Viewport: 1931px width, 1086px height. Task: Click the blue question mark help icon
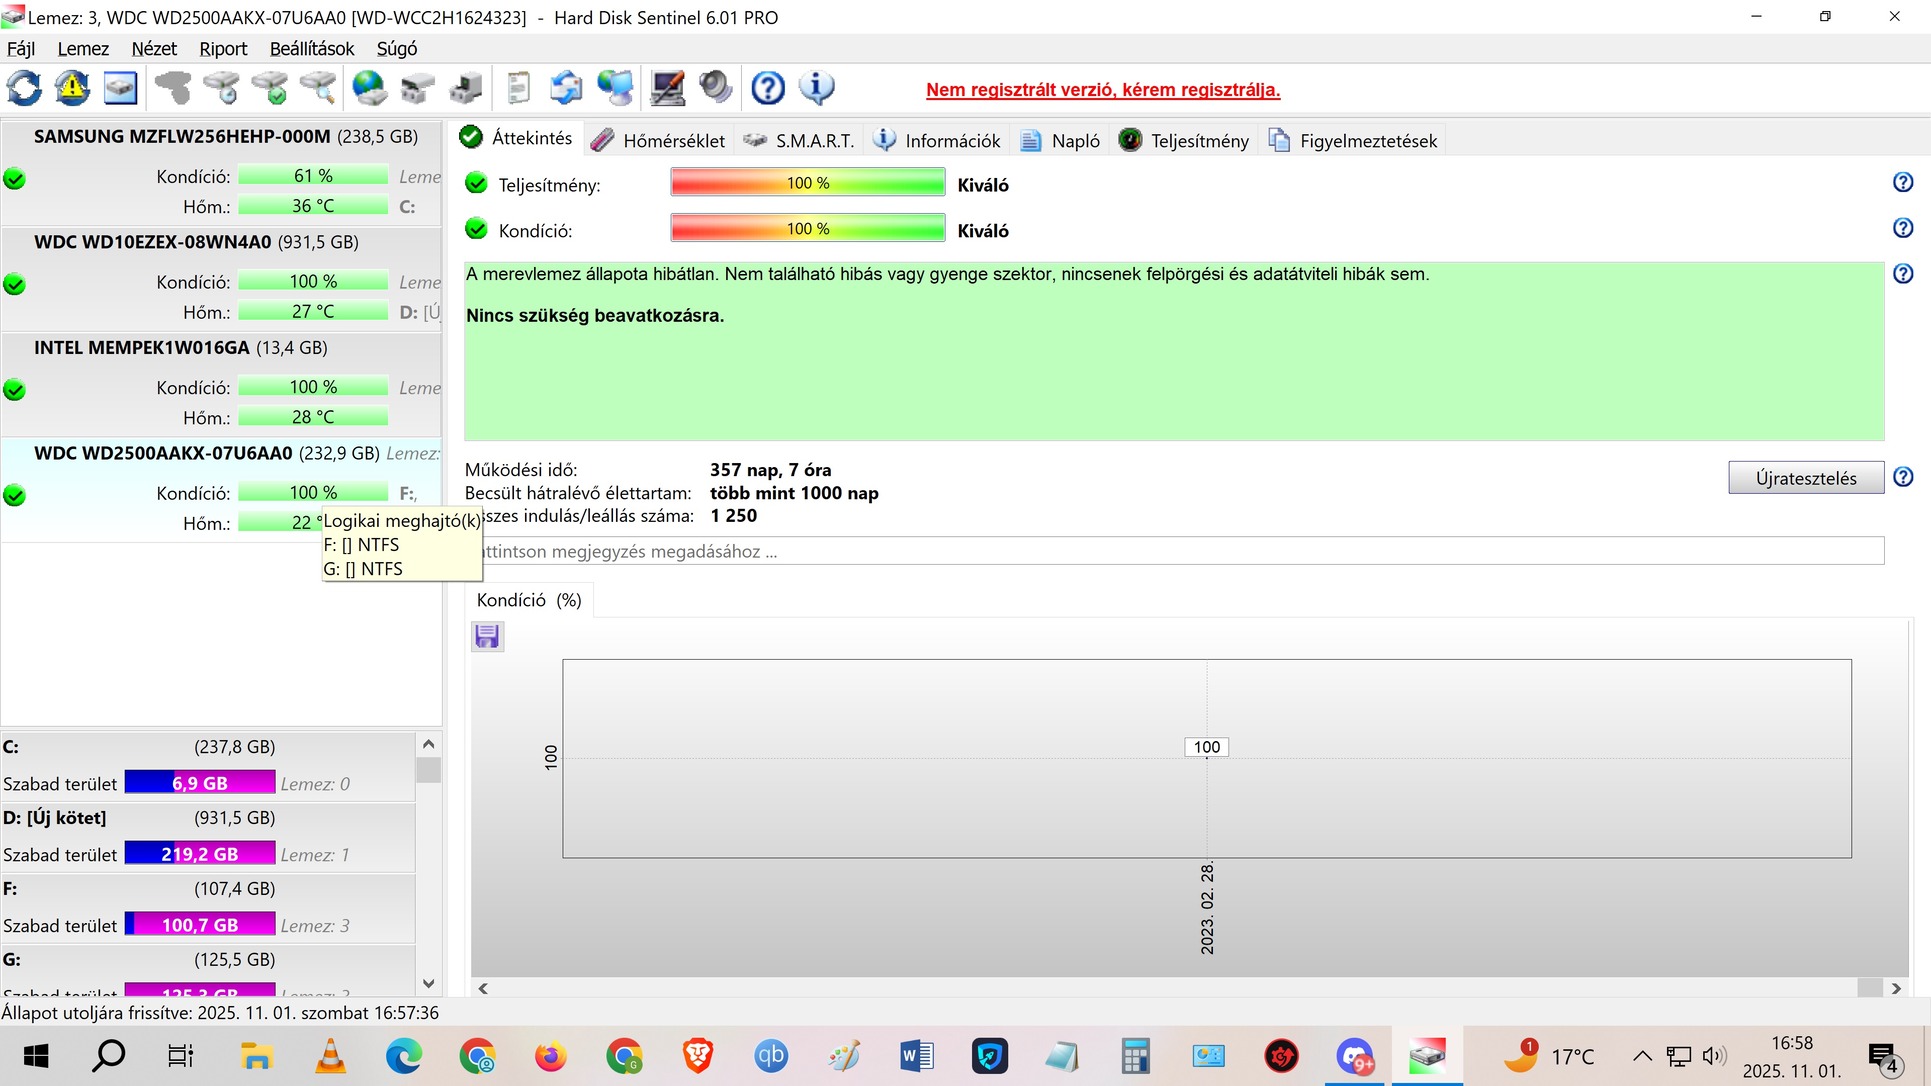point(768,88)
